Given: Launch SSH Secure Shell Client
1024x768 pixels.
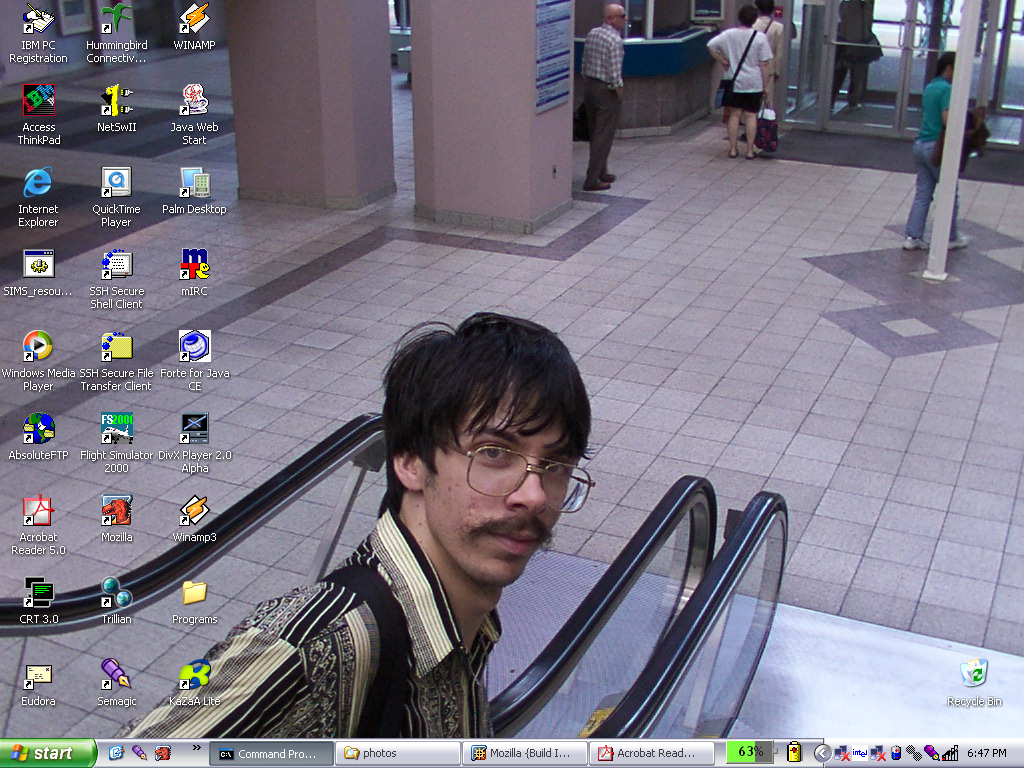Looking at the screenshot, I should [x=117, y=265].
